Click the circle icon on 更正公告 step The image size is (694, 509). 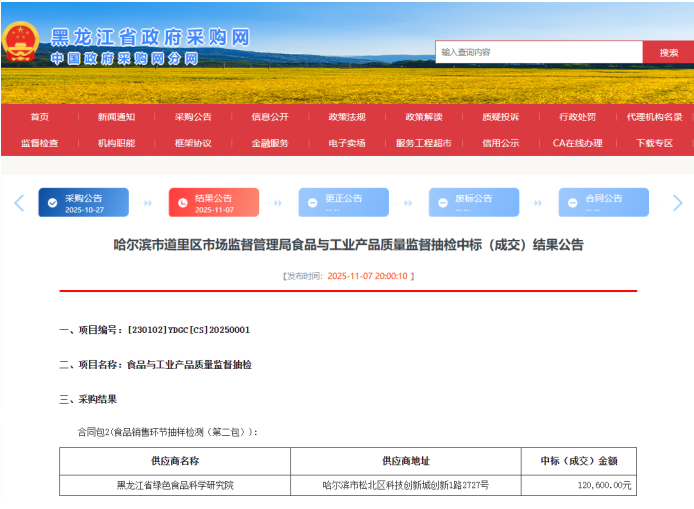coord(313,203)
